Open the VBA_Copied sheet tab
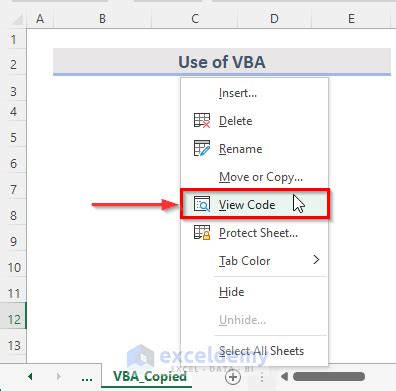This screenshot has height=391, width=396. [150, 377]
